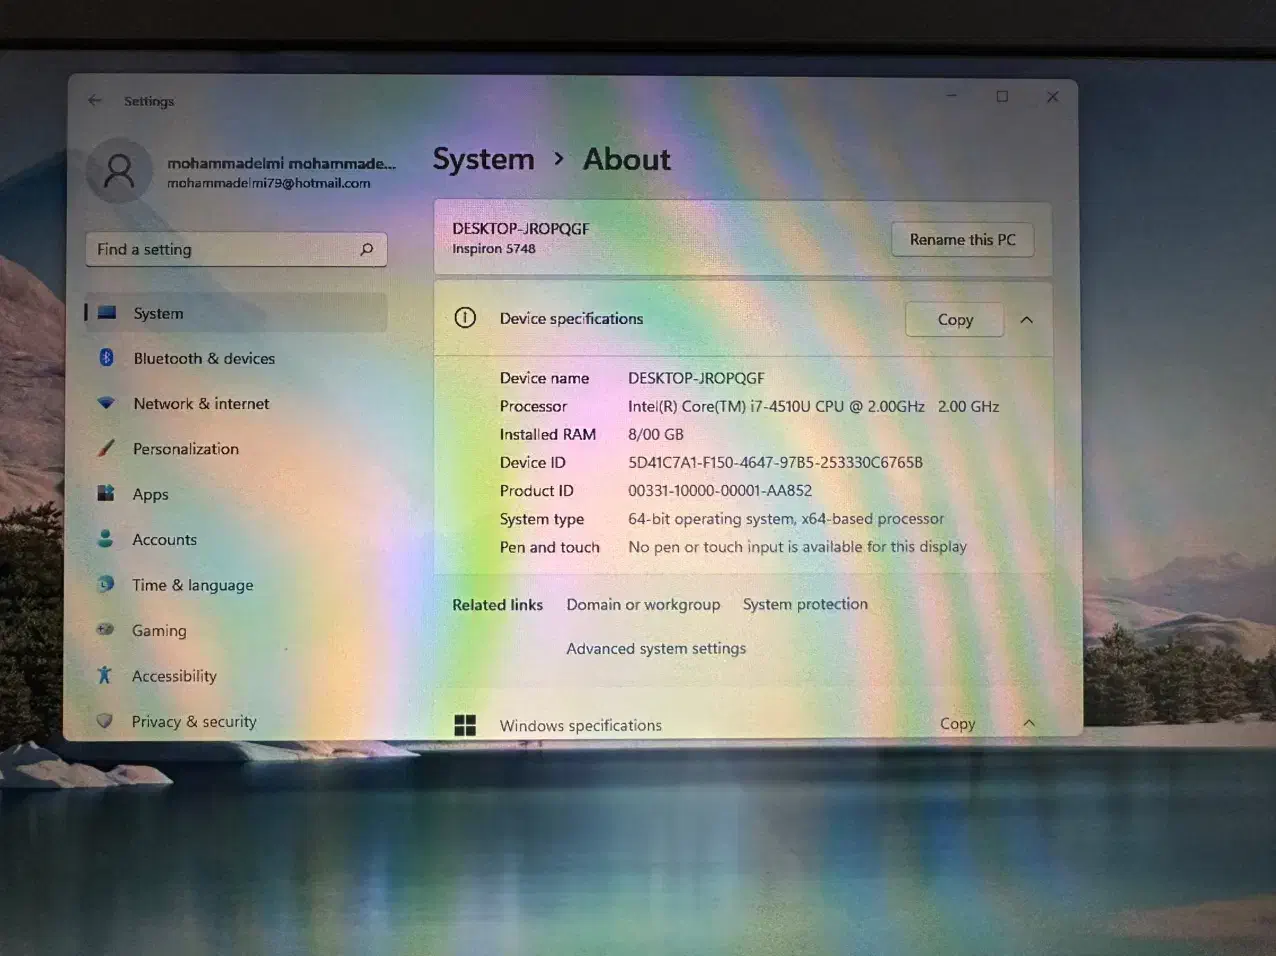The height and width of the screenshot is (956, 1276).
Task: Click the Accounts person icon
Action: click(105, 538)
